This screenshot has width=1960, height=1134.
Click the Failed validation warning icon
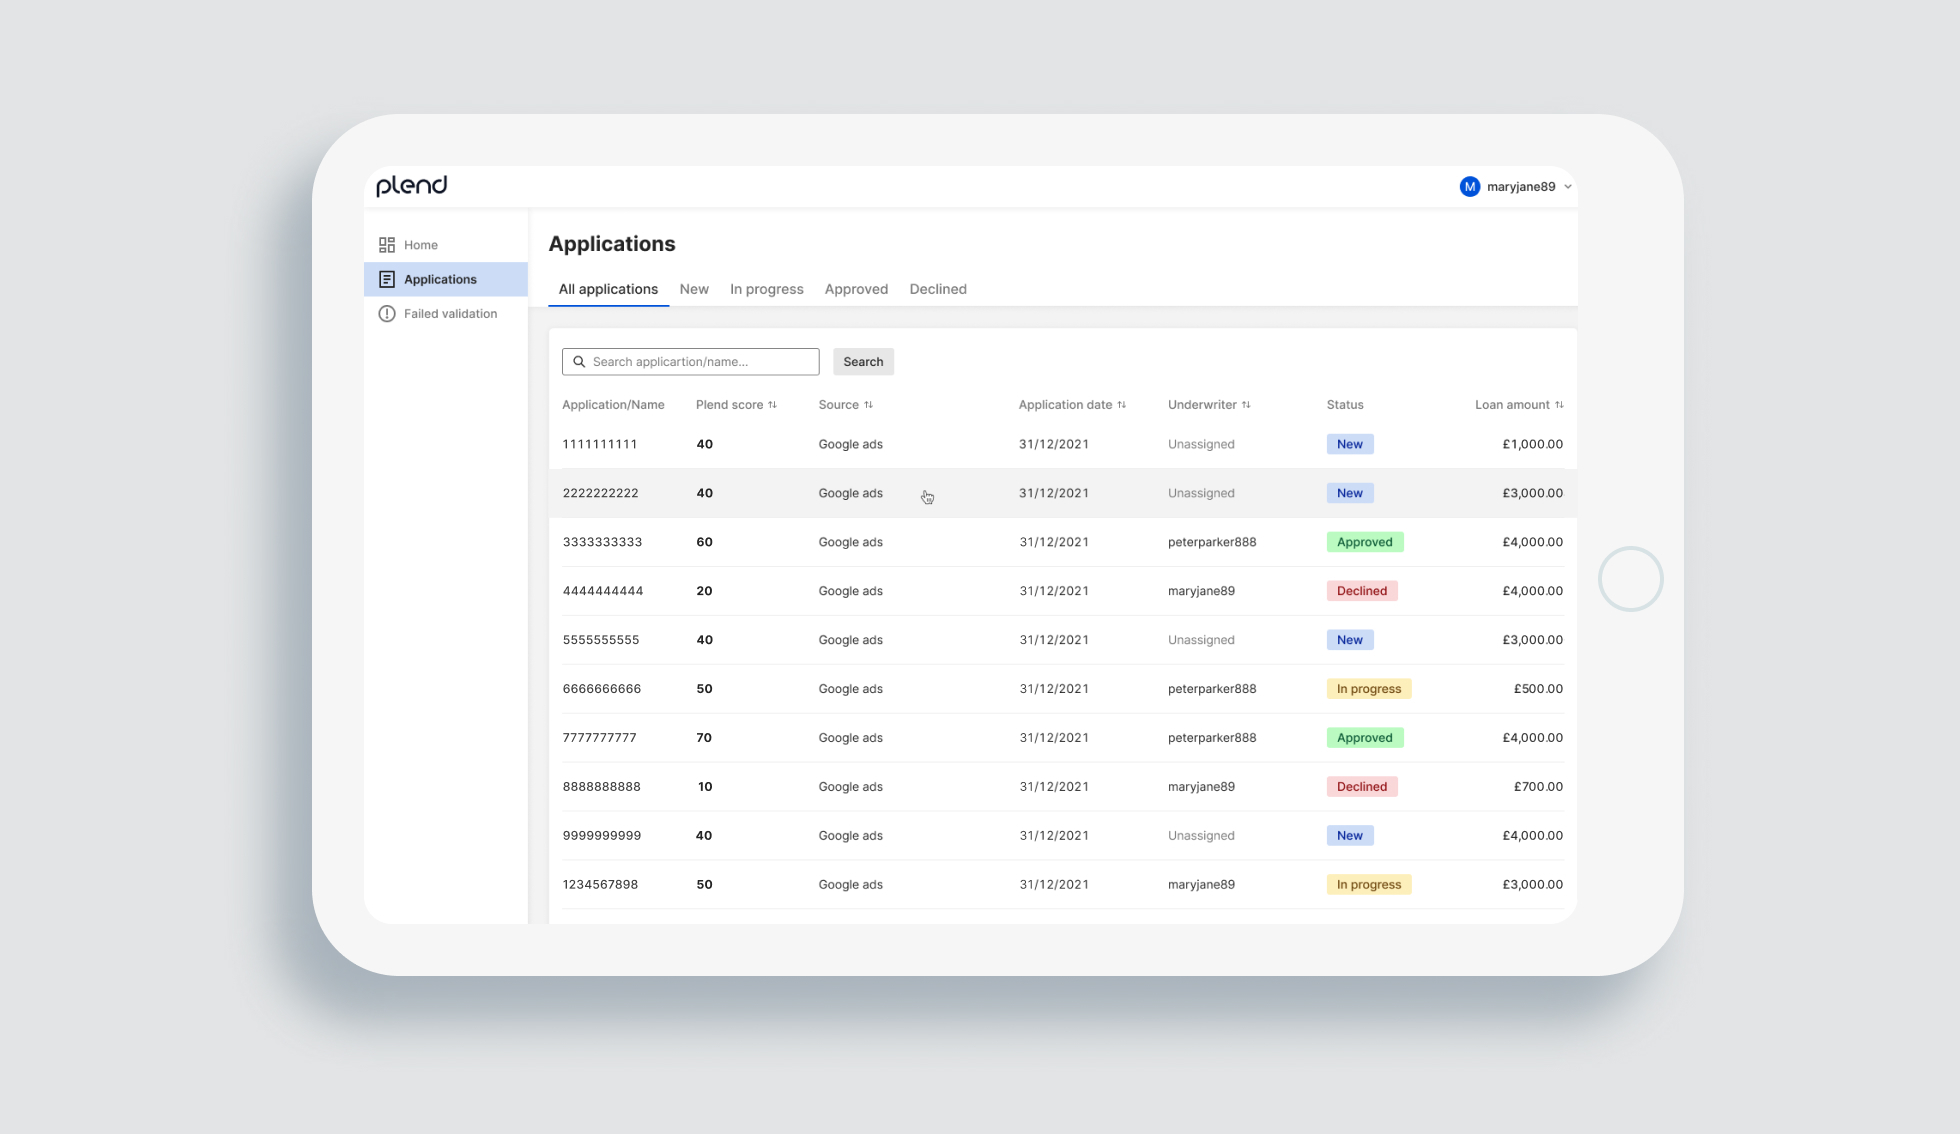(387, 314)
